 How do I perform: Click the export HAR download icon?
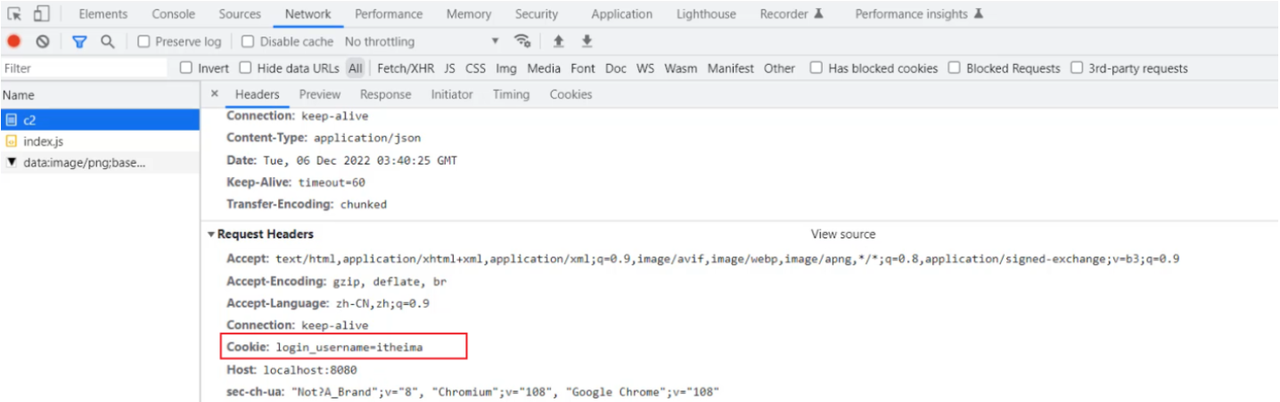(x=587, y=42)
